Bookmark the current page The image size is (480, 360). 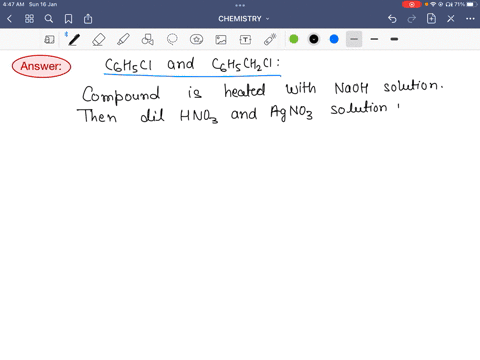(x=68, y=19)
